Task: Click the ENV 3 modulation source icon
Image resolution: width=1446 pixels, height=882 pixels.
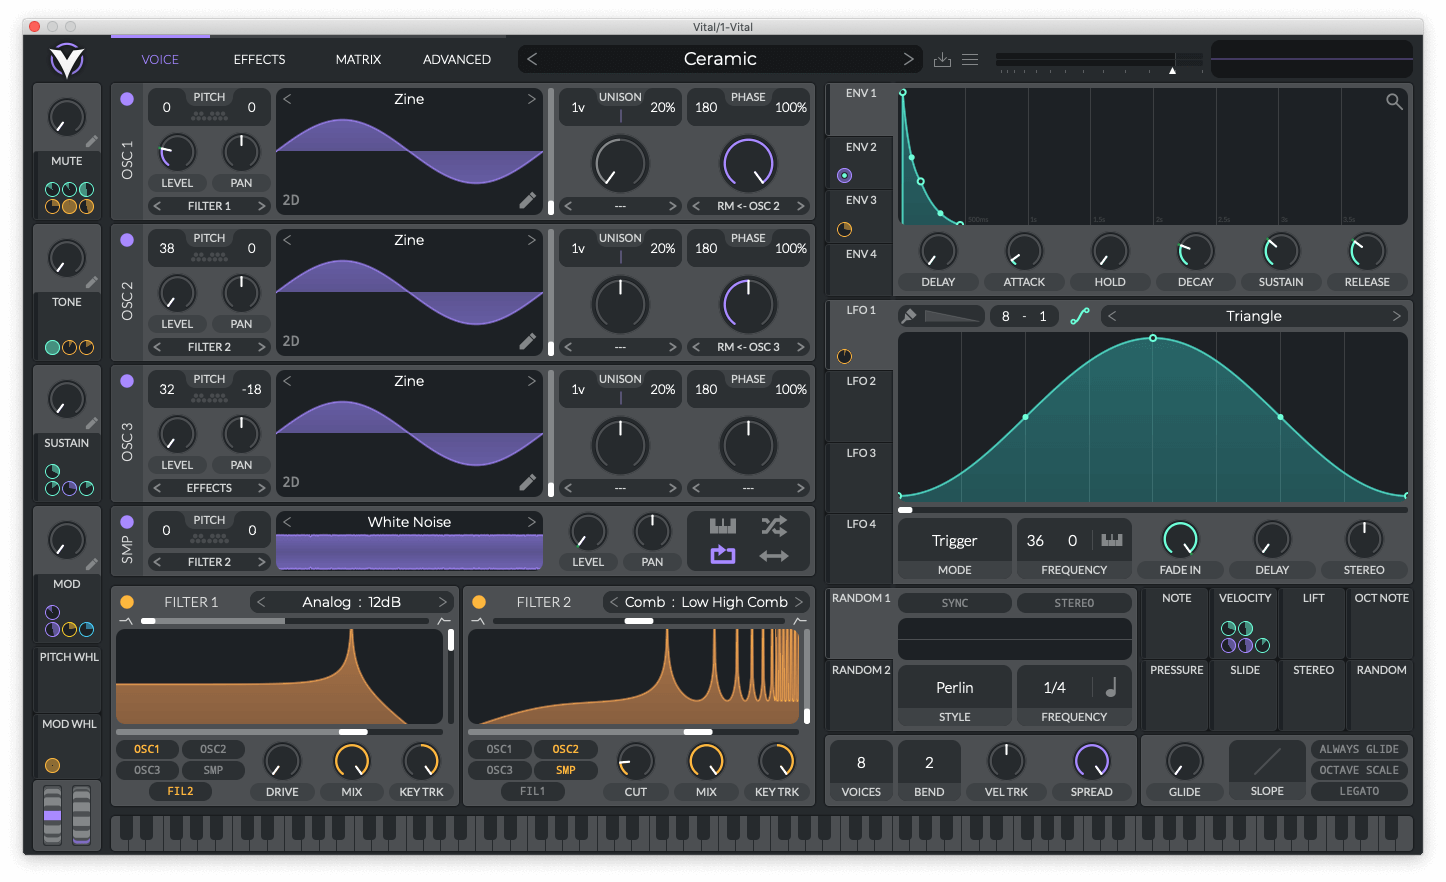Action: click(x=845, y=229)
